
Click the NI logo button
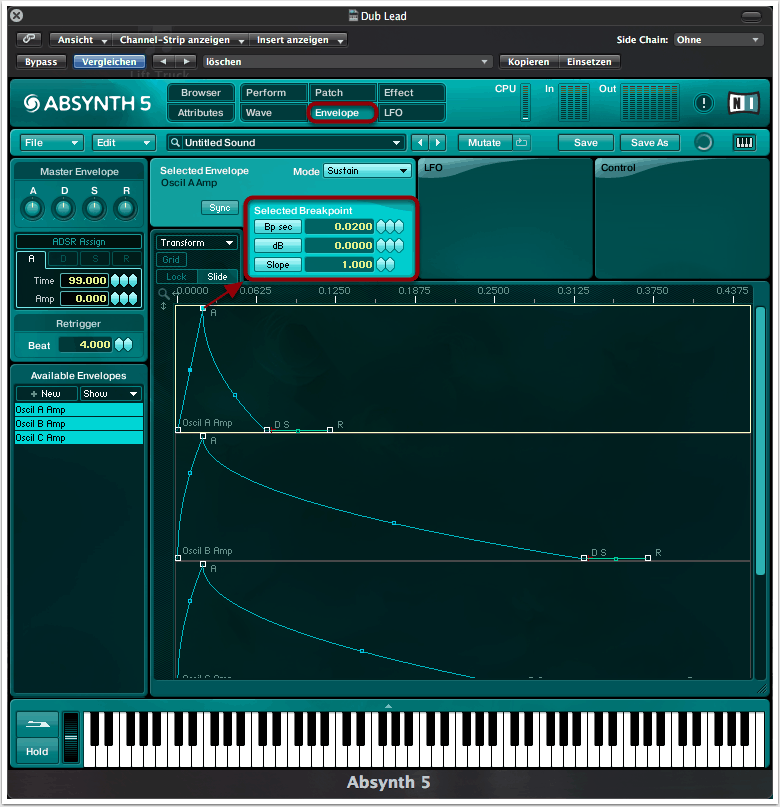(743, 103)
